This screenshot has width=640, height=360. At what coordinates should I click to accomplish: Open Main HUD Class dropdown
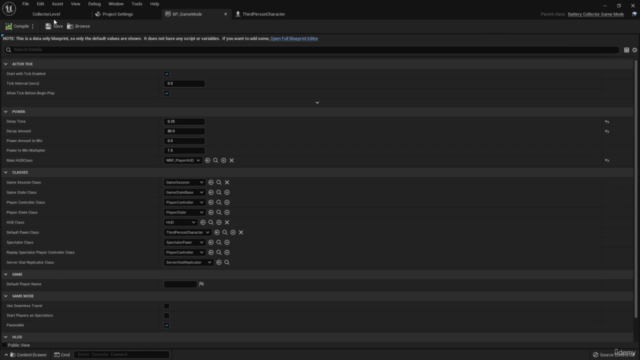click(182, 160)
